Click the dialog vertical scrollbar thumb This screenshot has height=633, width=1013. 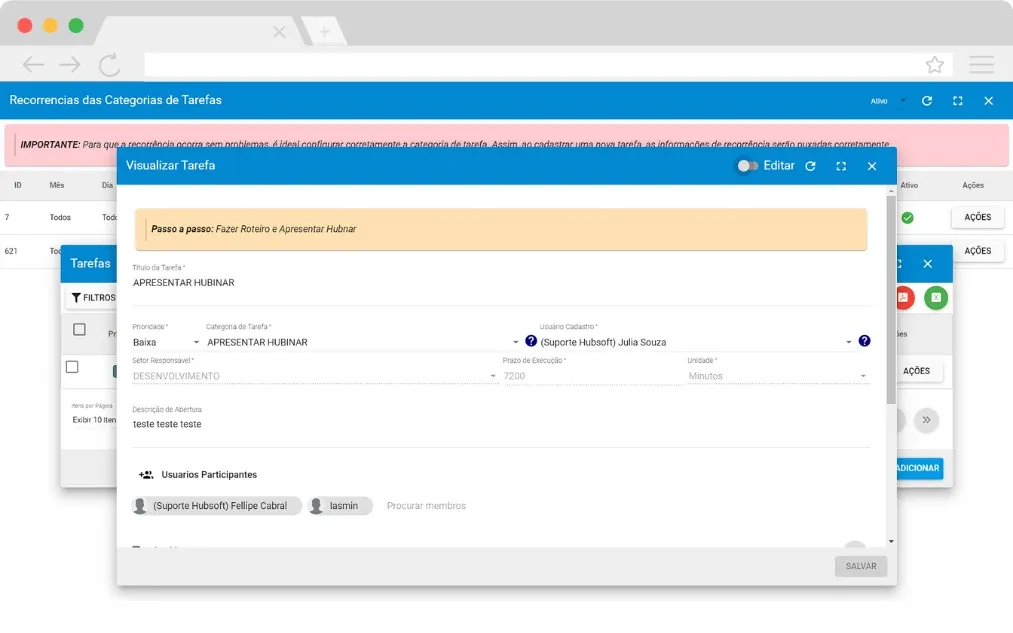891,299
